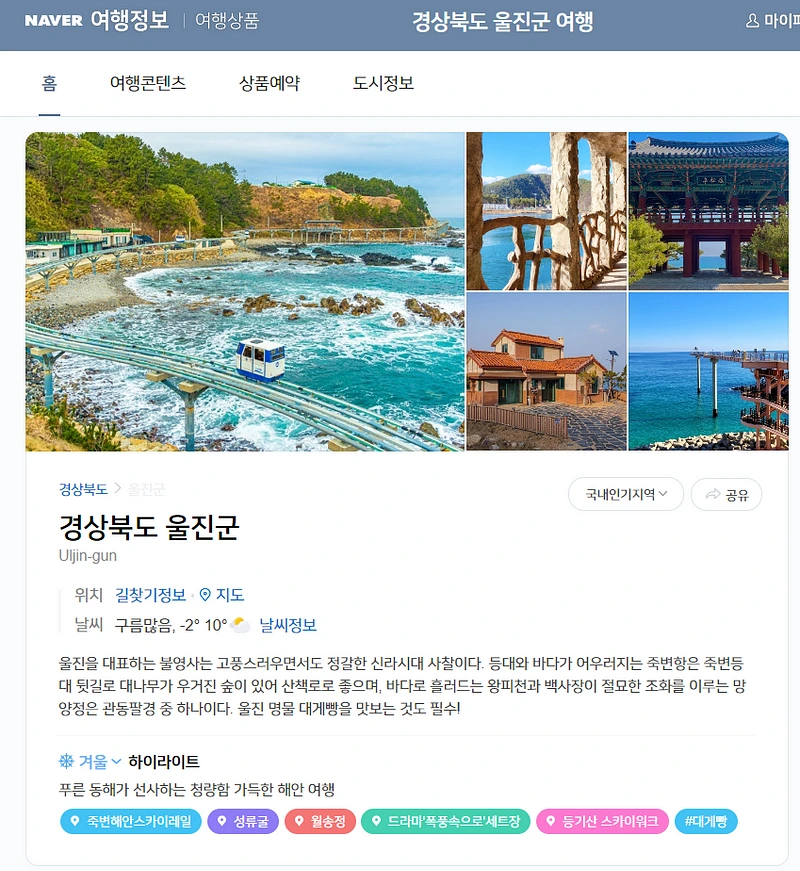Click the NAVER logo in header
The width and height of the screenshot is (800, 871).
click(x=54, y=21)
